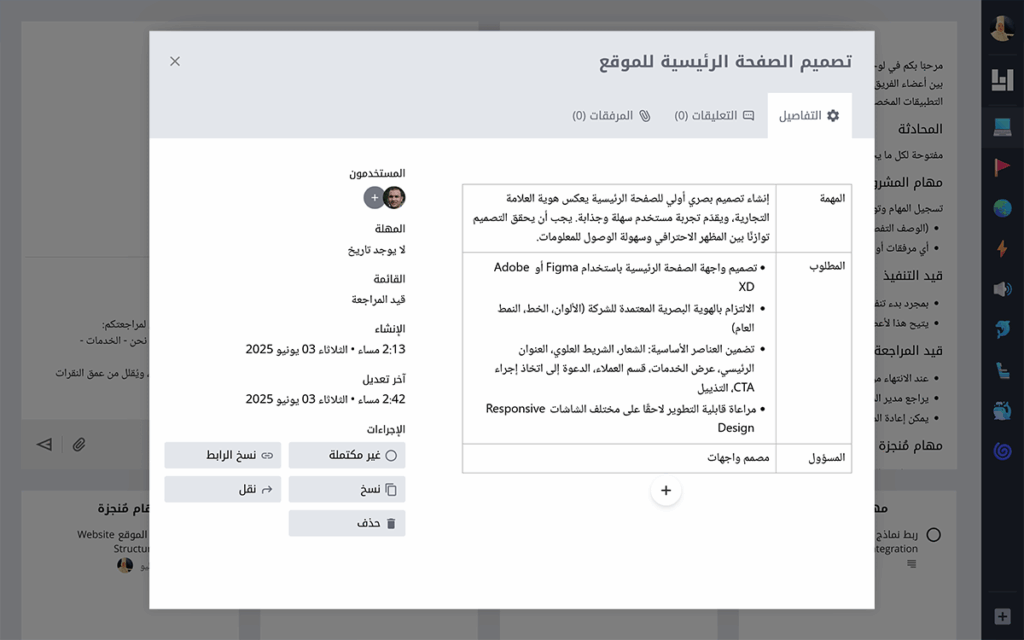The height and width of the screenshot is (640, 1024).
Task: Add a new workspace with sidebar plus icon
Action: click(1002, 616)
